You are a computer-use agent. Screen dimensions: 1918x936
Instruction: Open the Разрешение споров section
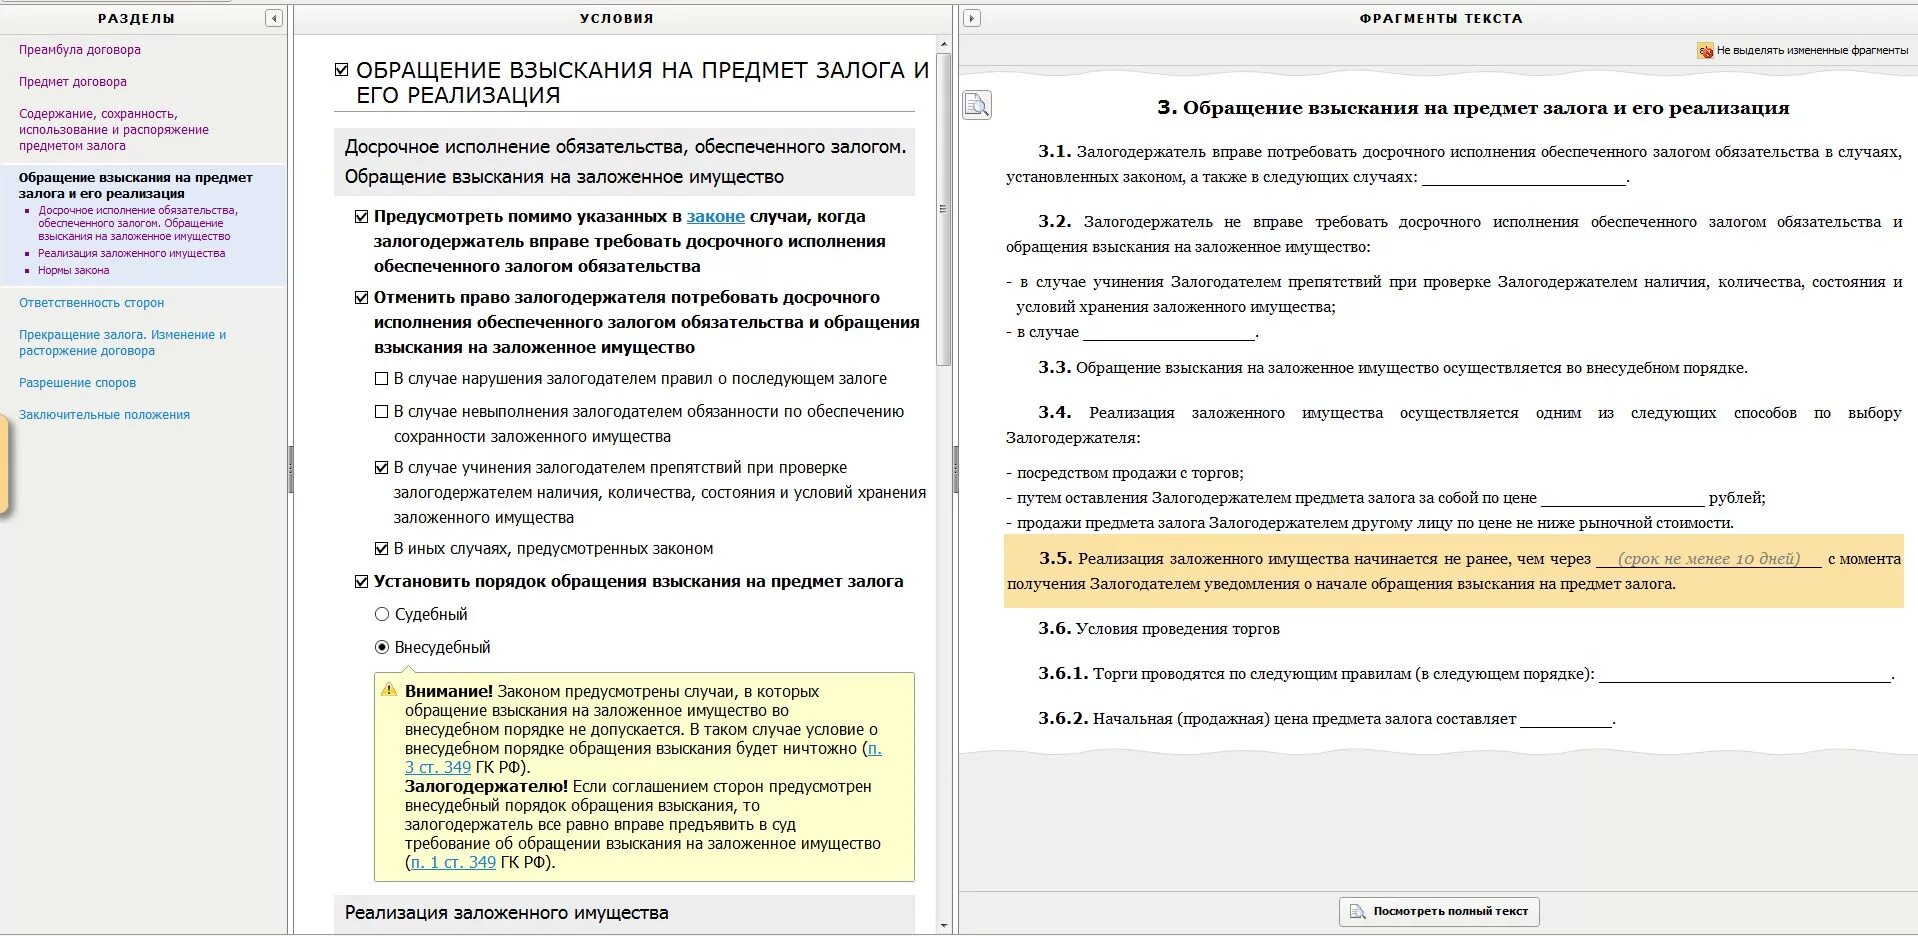[77, 383]
